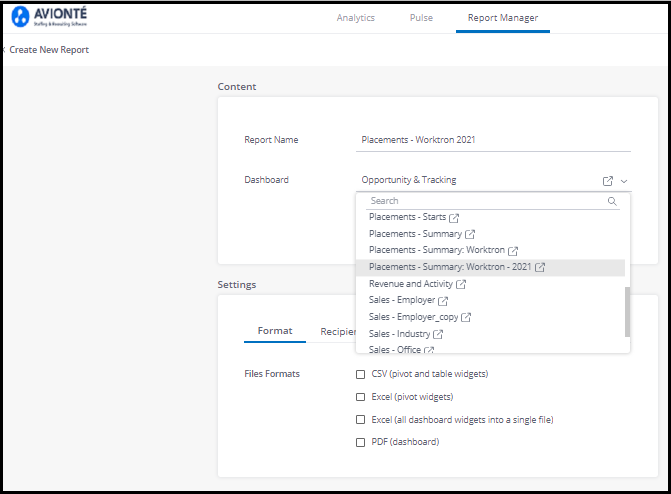Open external link icon for Sales - Office
The image size is (671, 494).
pyautogui.click(x=429, y=350)
